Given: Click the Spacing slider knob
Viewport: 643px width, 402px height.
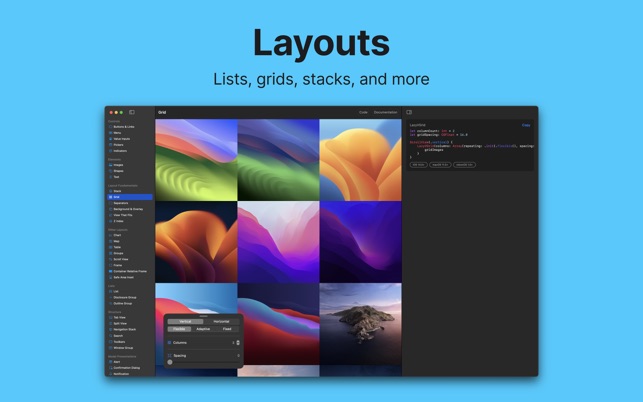Looking at the screenshot, I should [170, 362].
